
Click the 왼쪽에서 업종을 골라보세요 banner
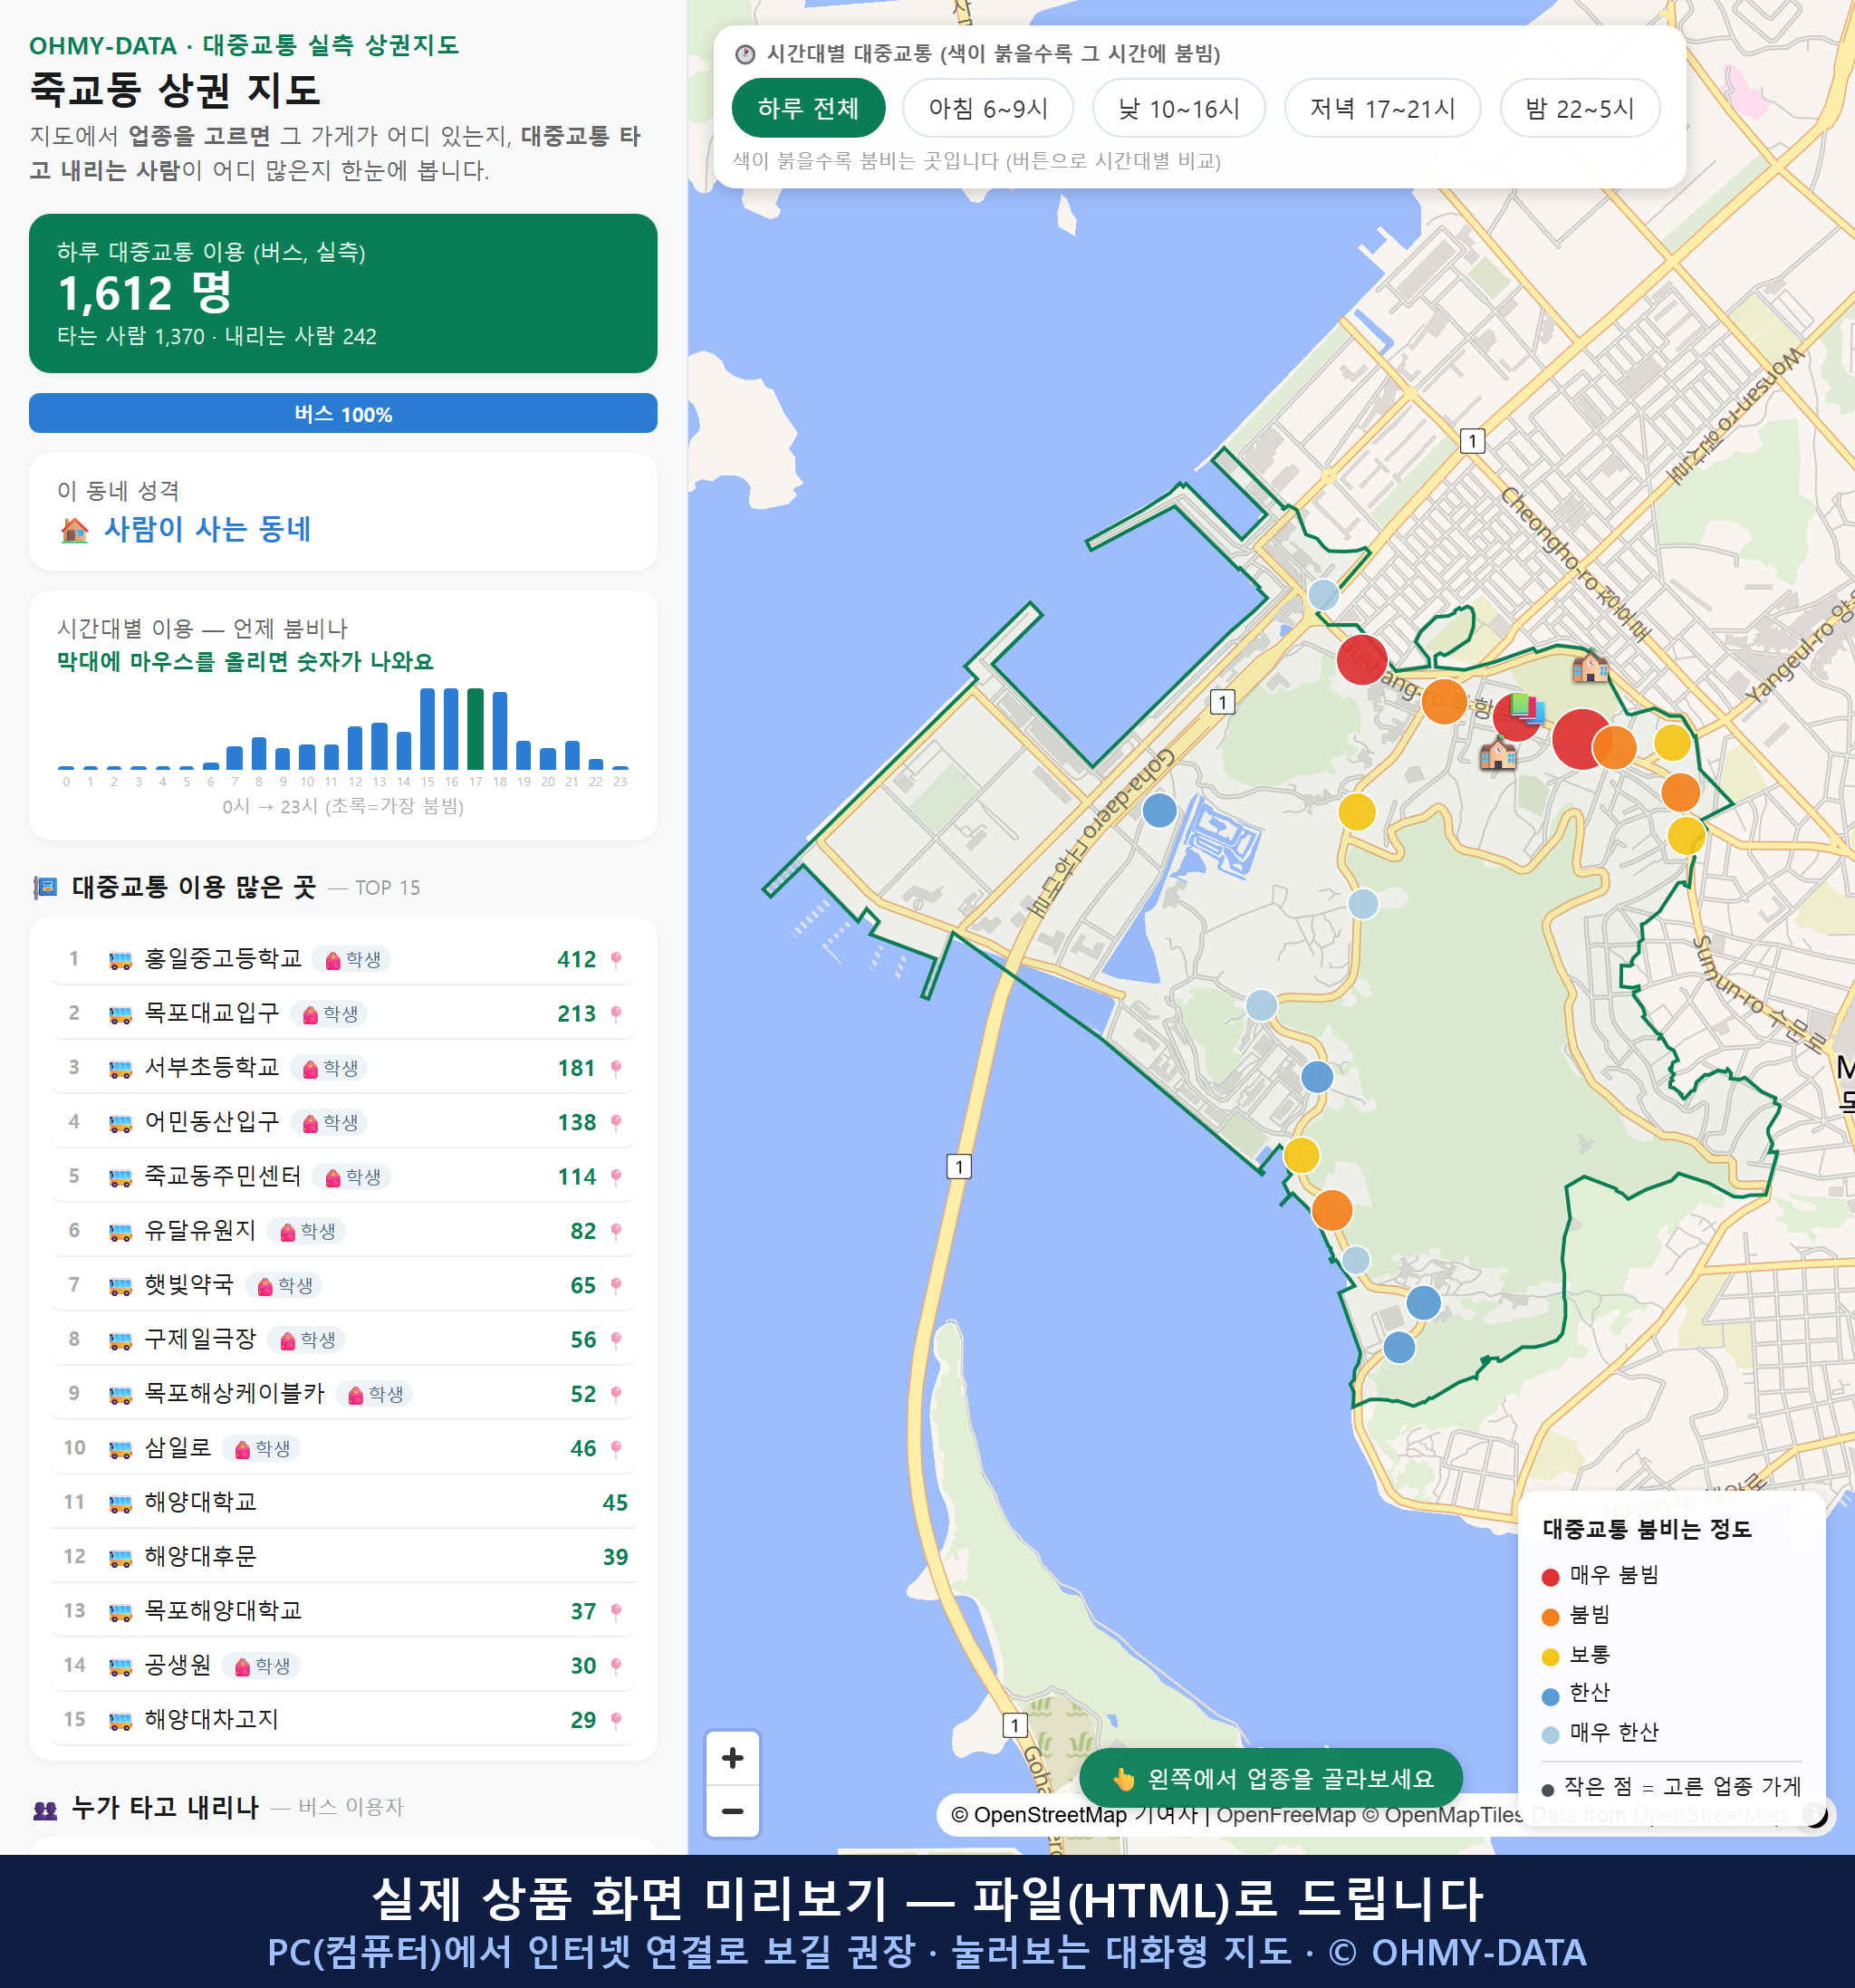tap(1271, 1779)
